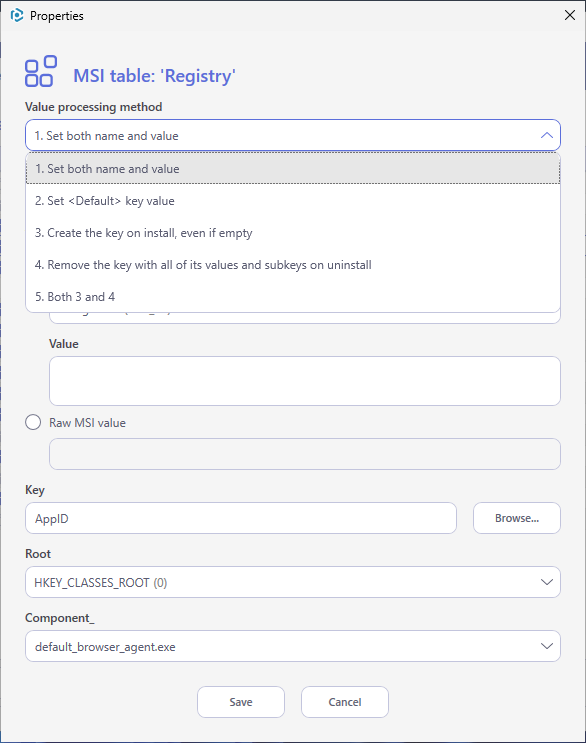Close the Properties dialog
Viewport: 586px width, 743px height.
(x=570, y=15)
